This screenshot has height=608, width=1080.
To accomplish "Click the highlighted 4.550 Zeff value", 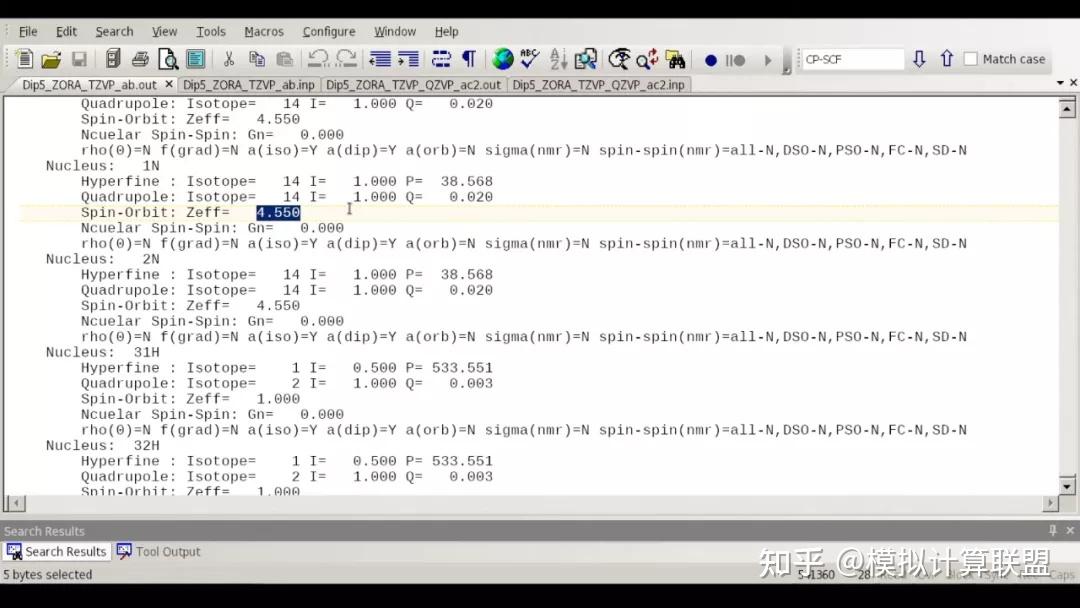I will [x=278, y=213].
